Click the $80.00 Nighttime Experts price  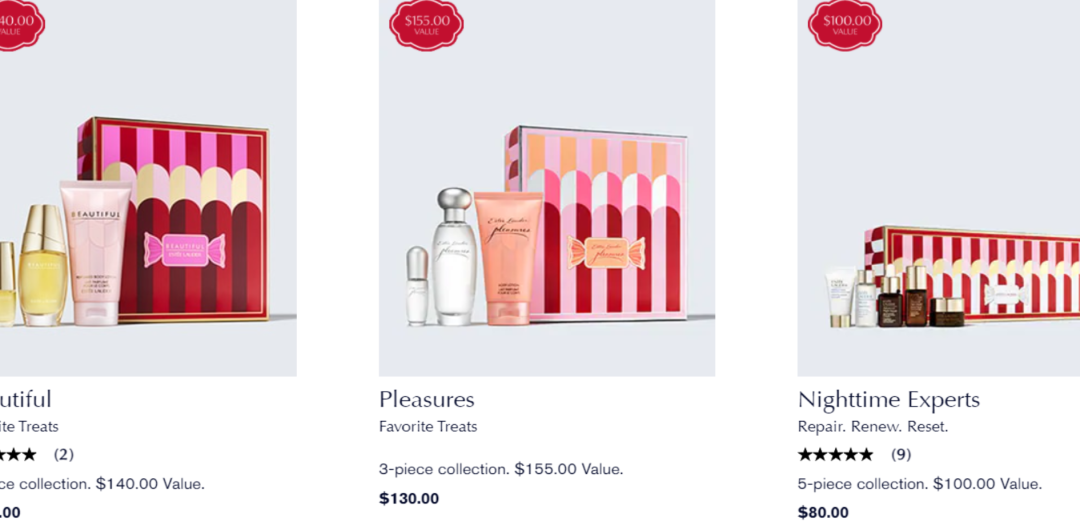tap(823, 512)
